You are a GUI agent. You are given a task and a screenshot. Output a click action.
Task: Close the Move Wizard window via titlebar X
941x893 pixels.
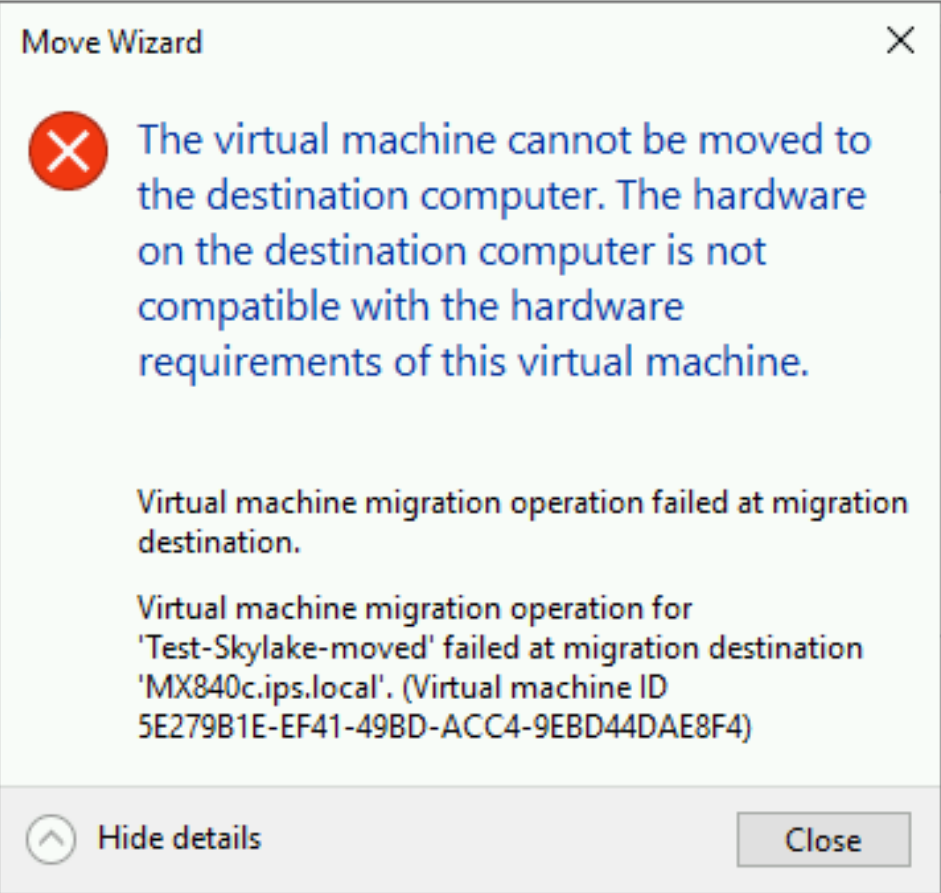[903, 42]
